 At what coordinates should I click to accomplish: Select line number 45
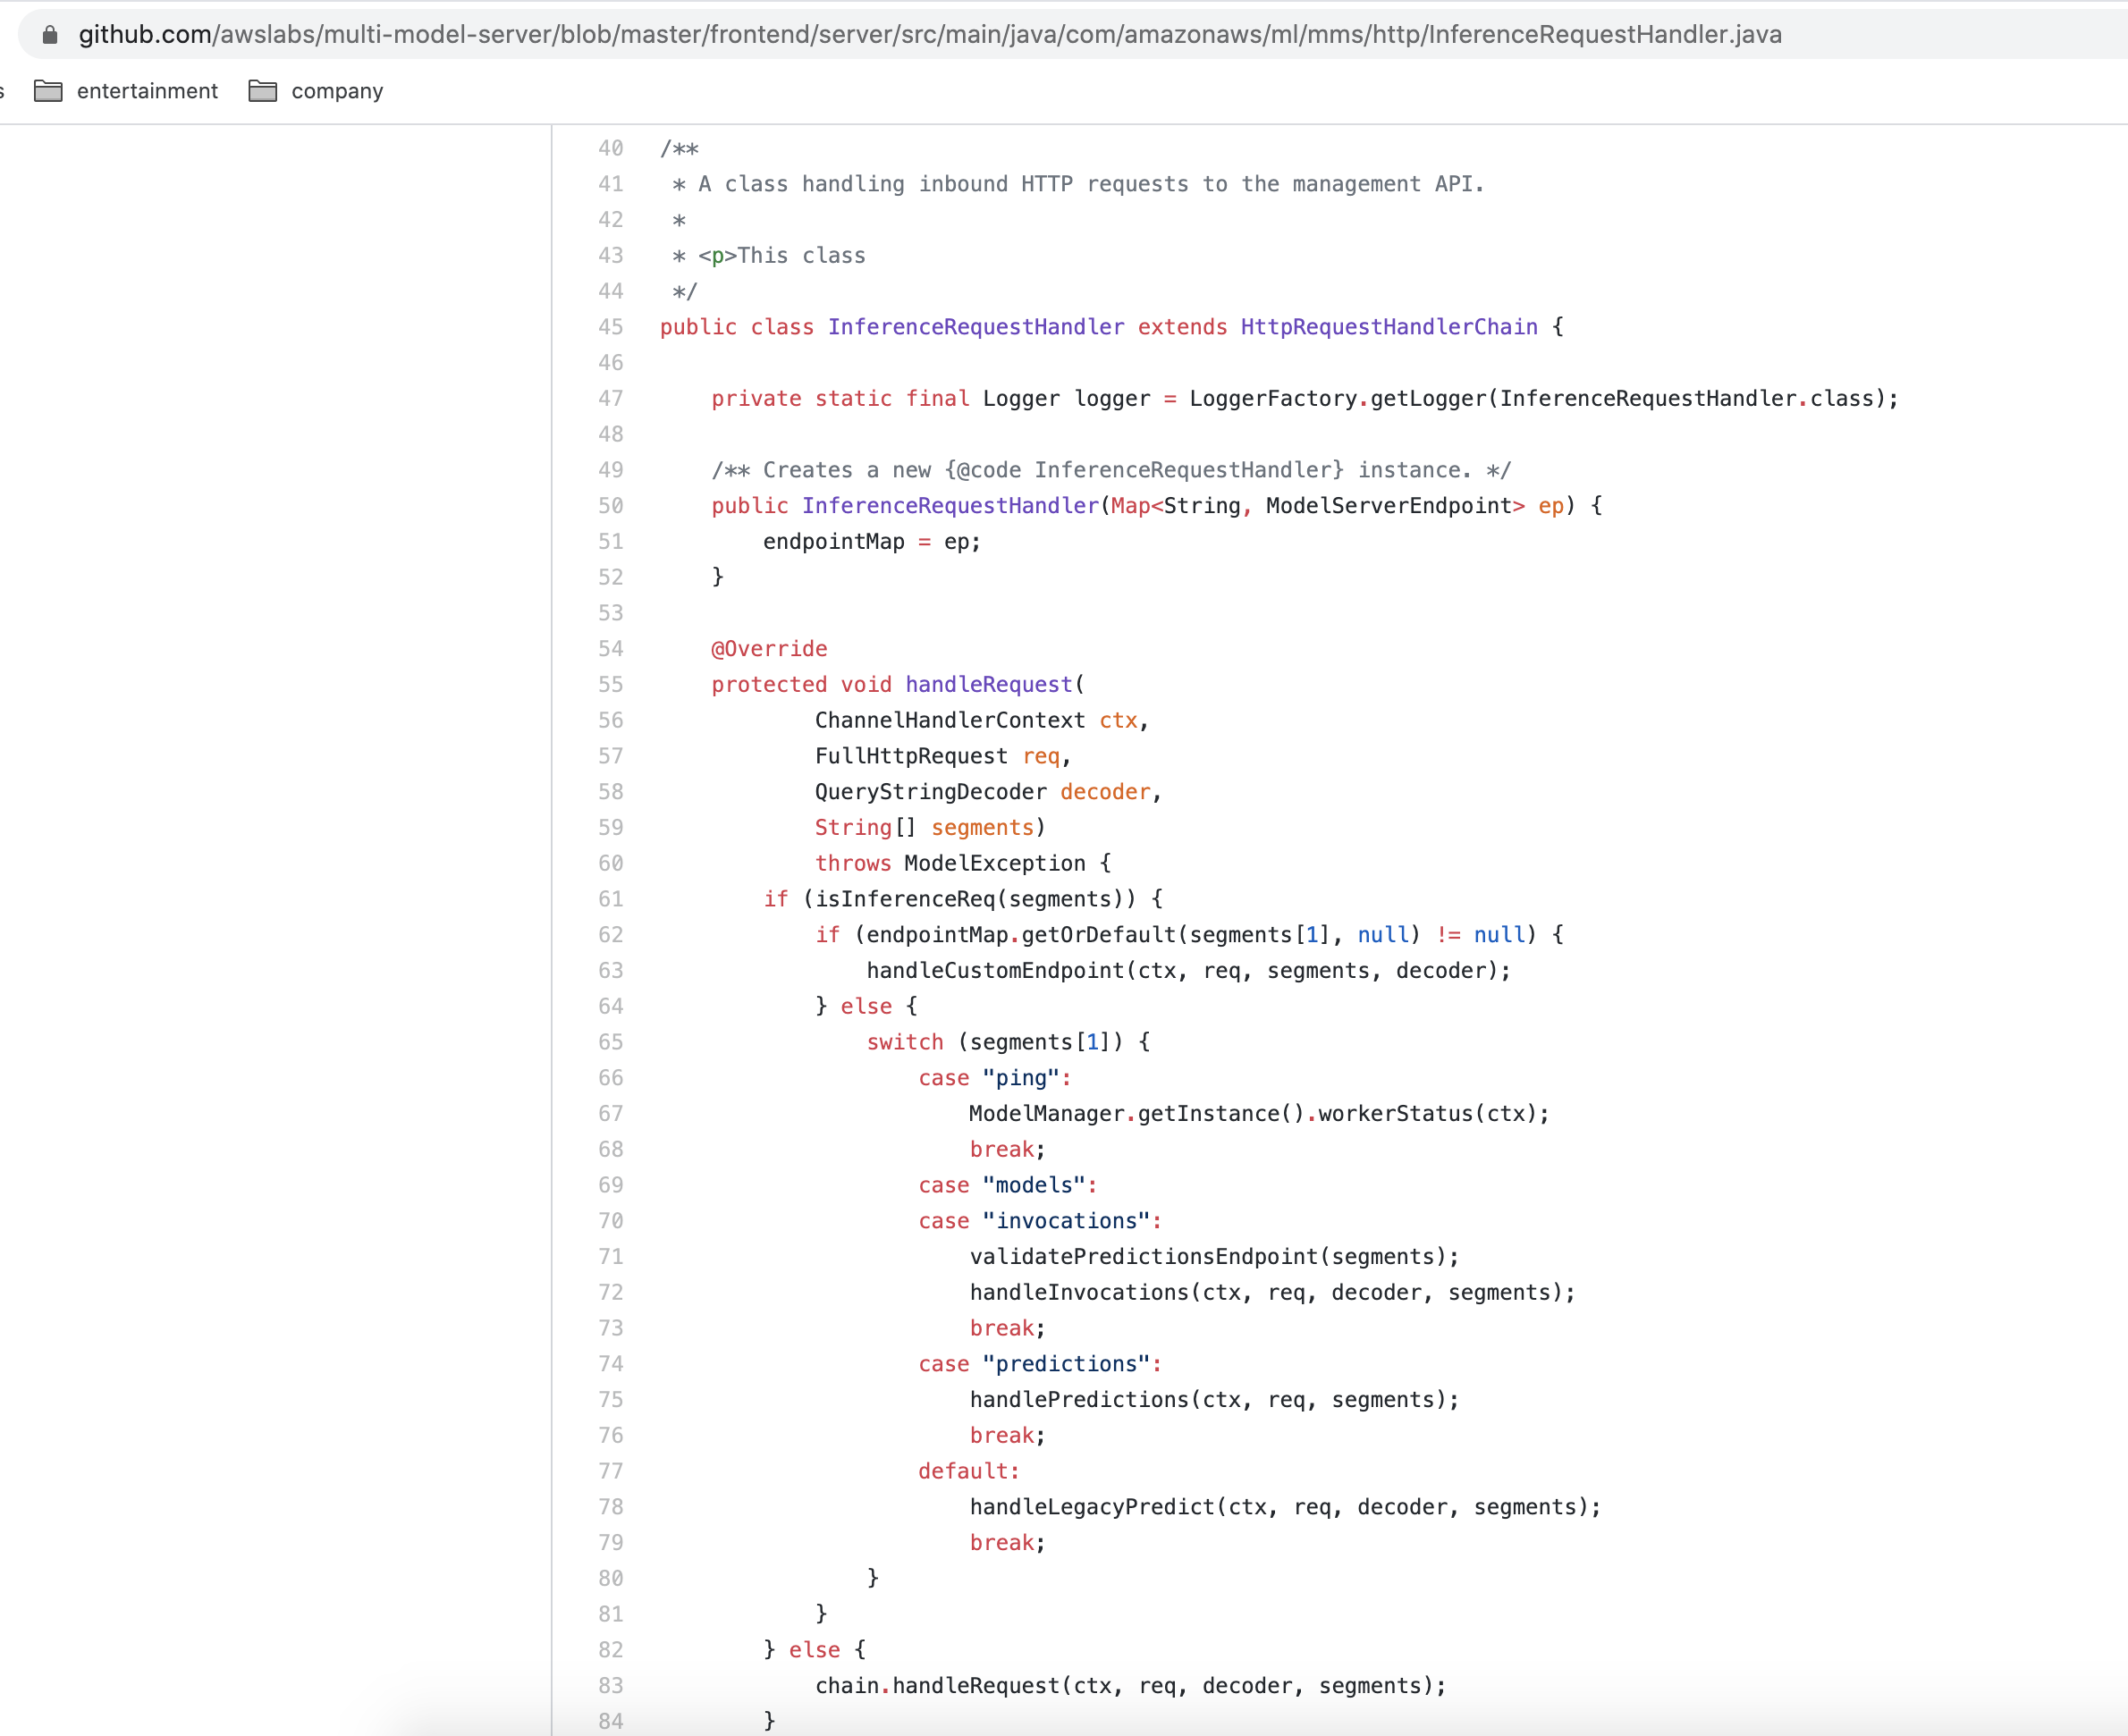point(611,327)
